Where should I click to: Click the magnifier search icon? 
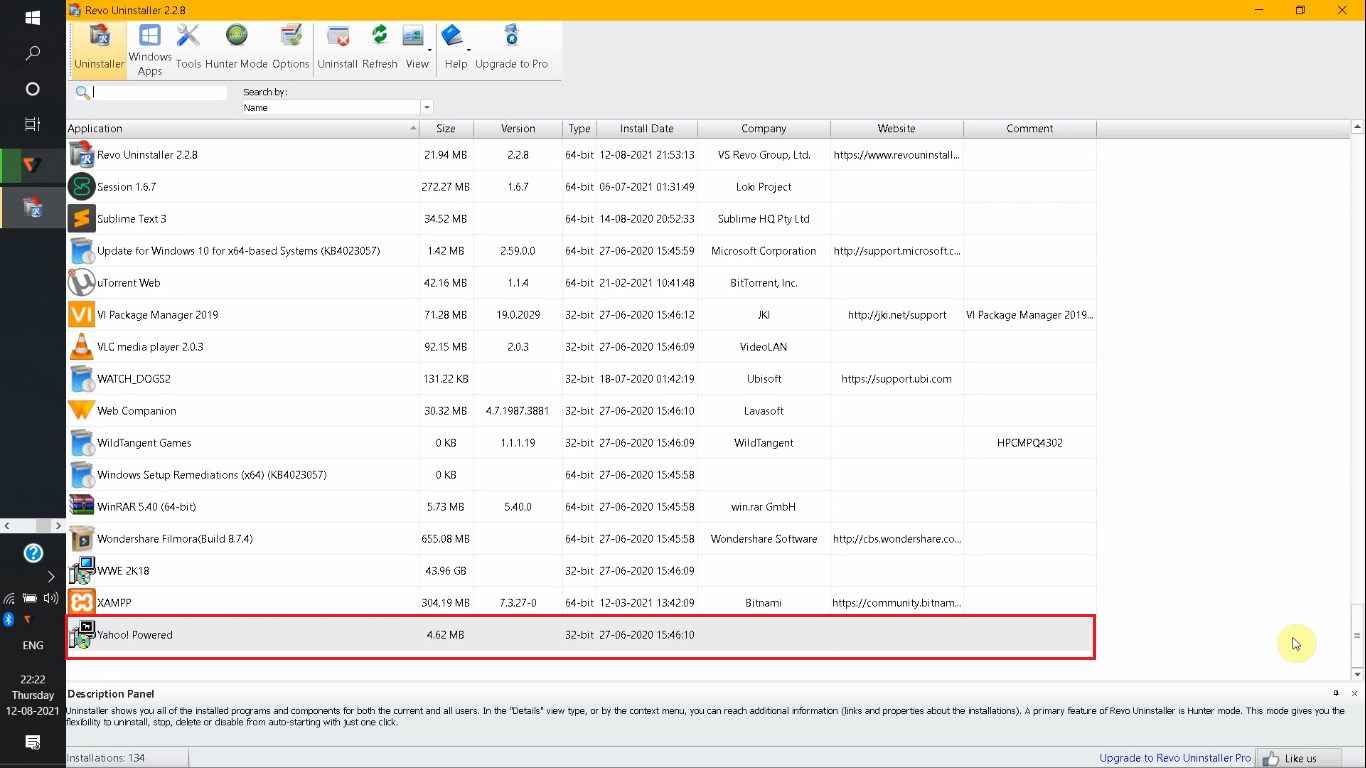[x=82, y=92]
